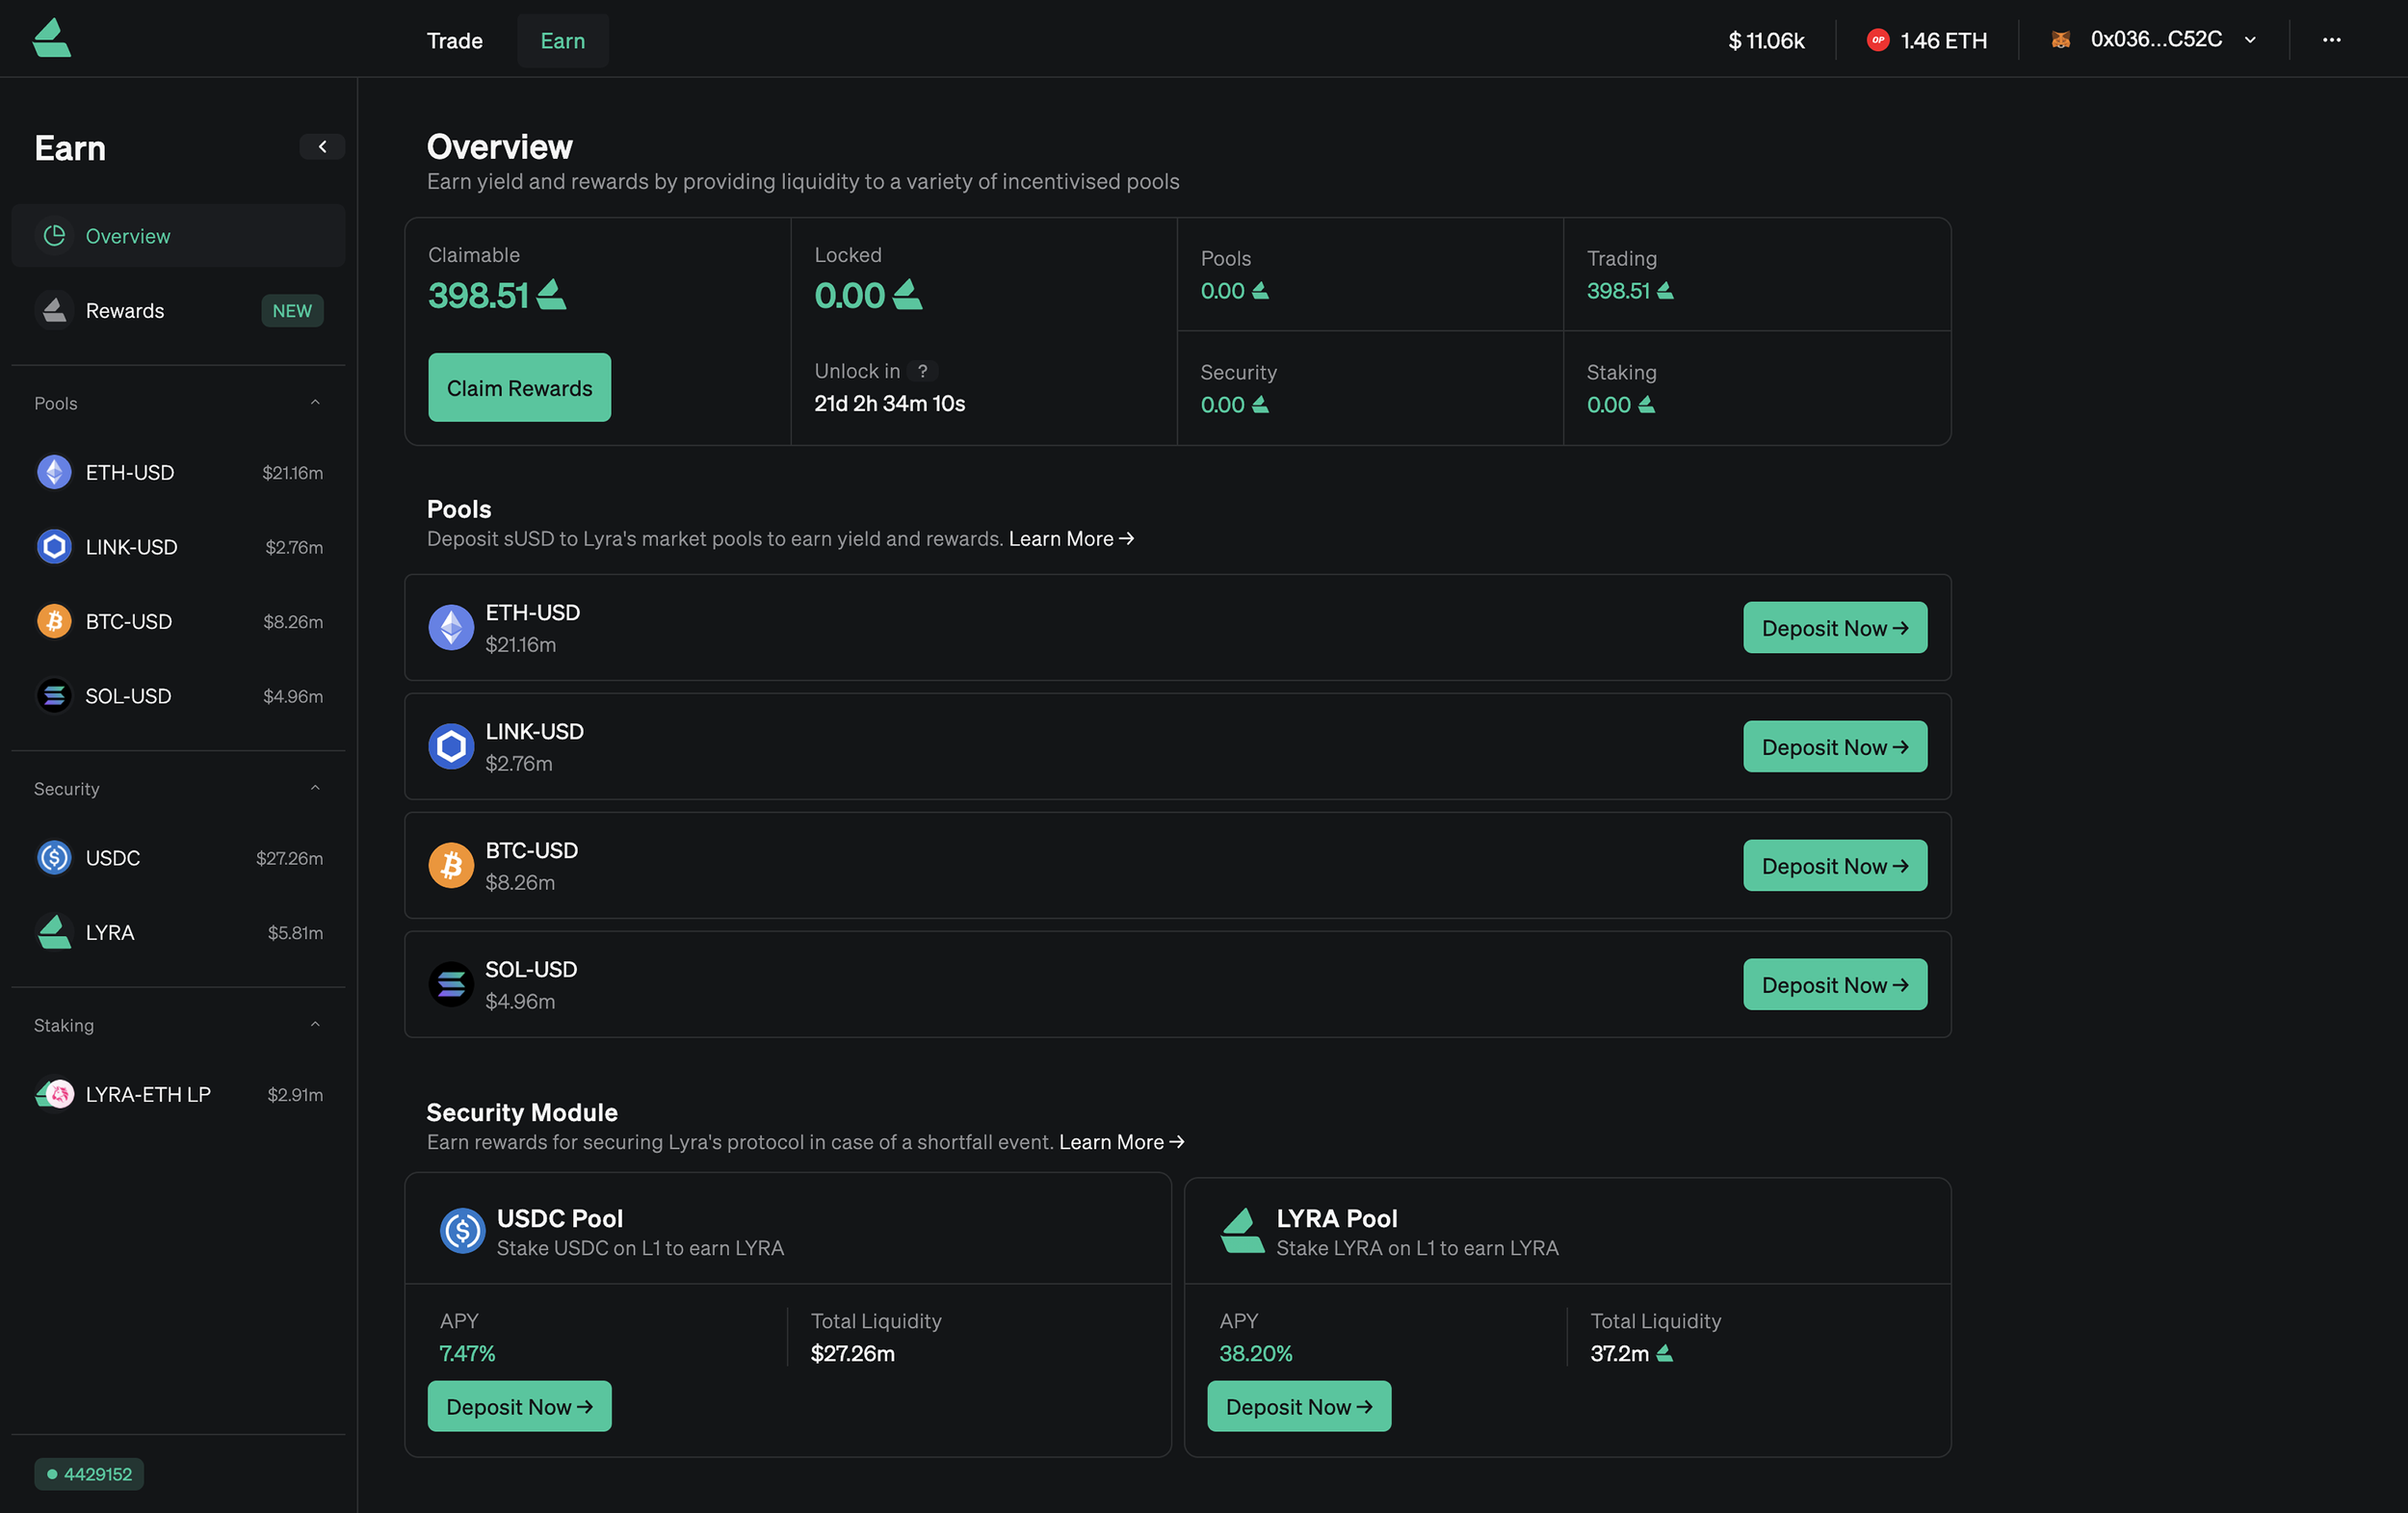
Task: Open the three-dot menu in top right
Action: (x=2331, y=40)
